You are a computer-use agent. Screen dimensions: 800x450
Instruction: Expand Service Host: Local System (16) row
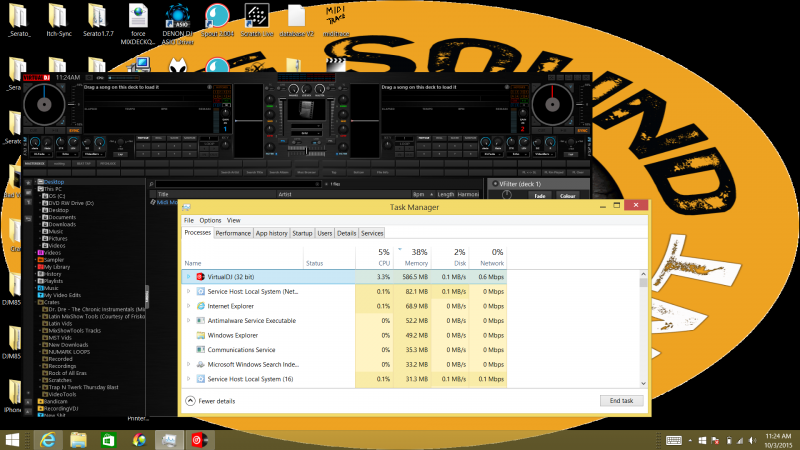point(188,379)
